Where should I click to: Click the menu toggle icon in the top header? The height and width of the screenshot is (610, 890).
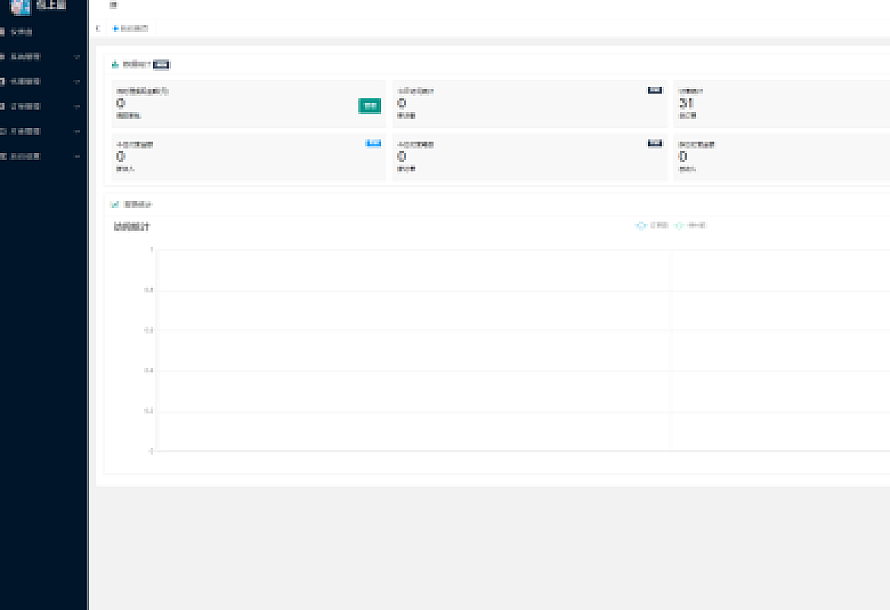pyautogui.click(x=113, y=6)
